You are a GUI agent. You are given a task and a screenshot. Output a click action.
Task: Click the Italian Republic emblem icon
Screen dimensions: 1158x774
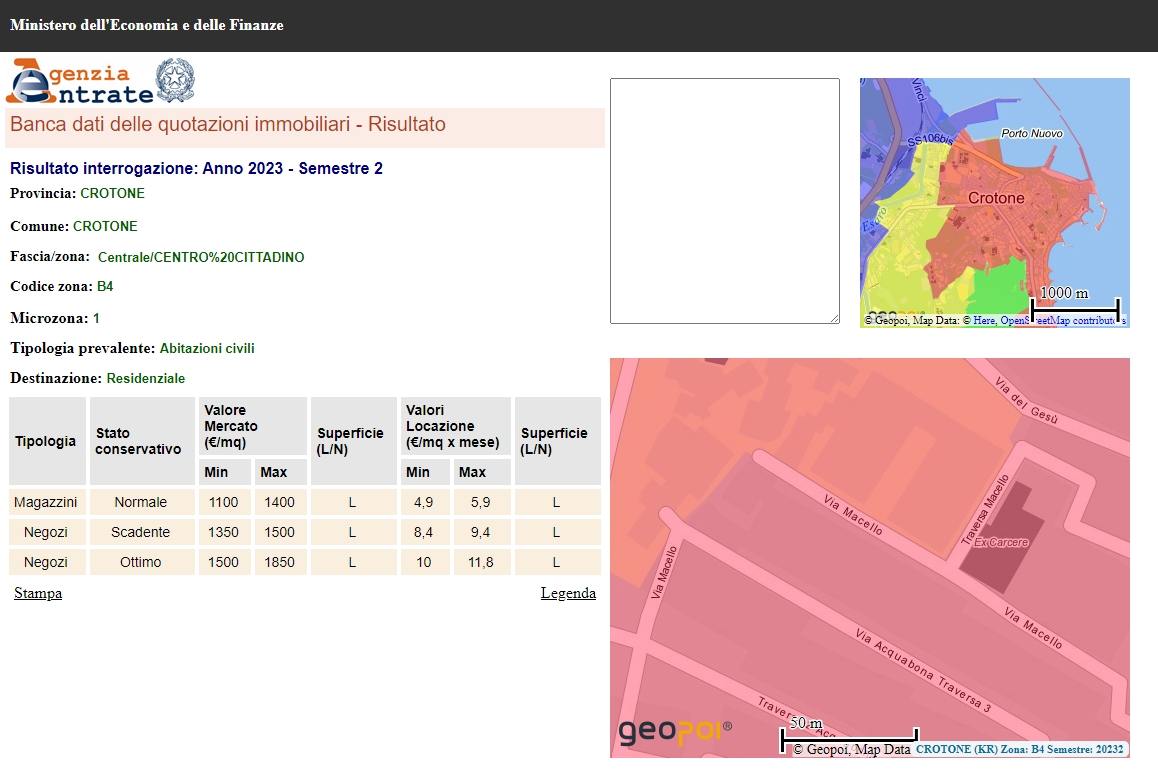click(176, 80)
